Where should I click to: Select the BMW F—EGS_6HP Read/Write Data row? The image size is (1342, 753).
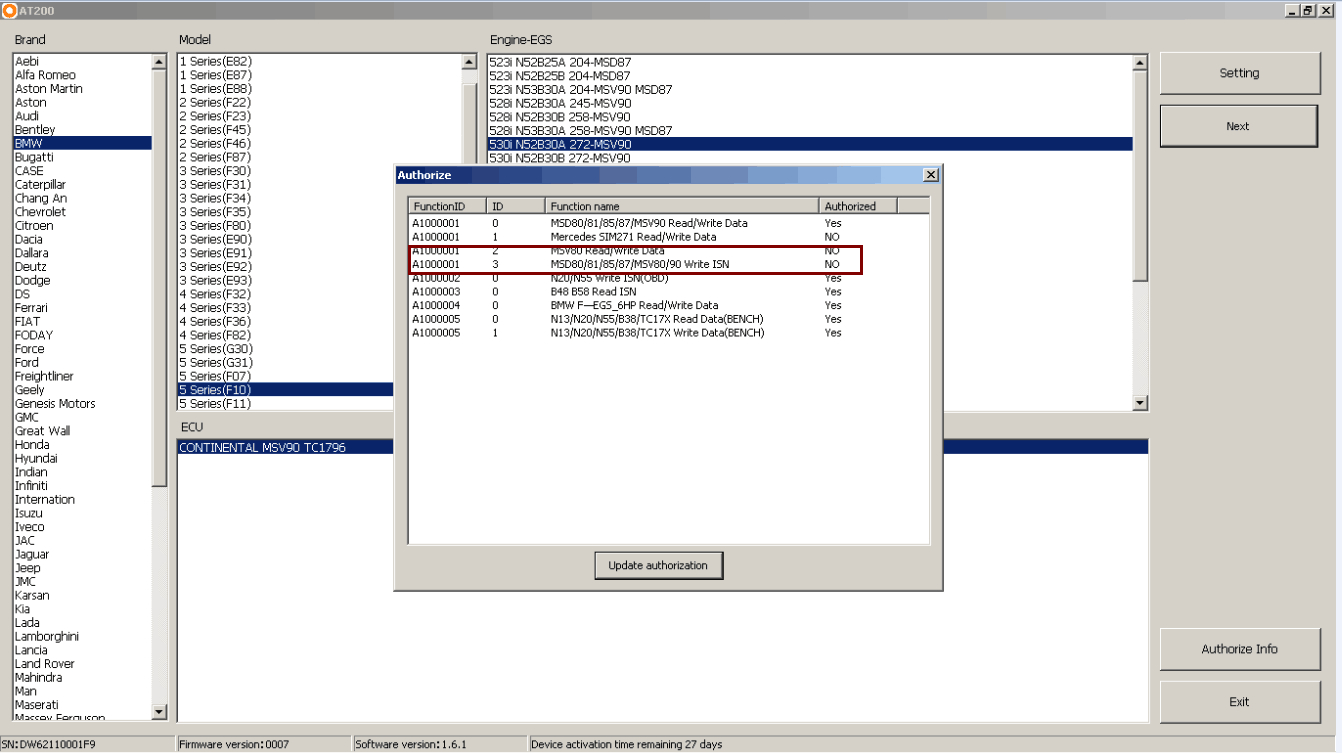click(x=636, y=305)
